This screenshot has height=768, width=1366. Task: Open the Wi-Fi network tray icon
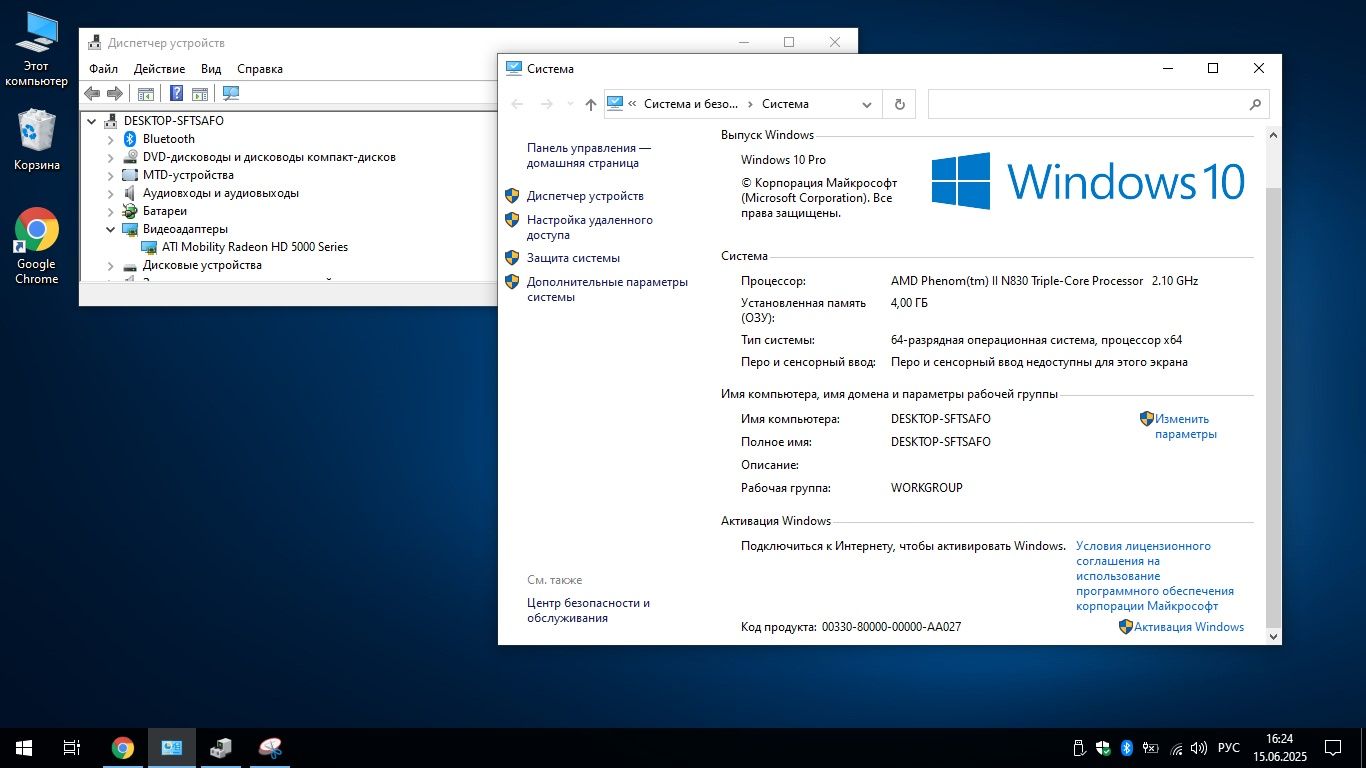click(x=1176, y=747)
